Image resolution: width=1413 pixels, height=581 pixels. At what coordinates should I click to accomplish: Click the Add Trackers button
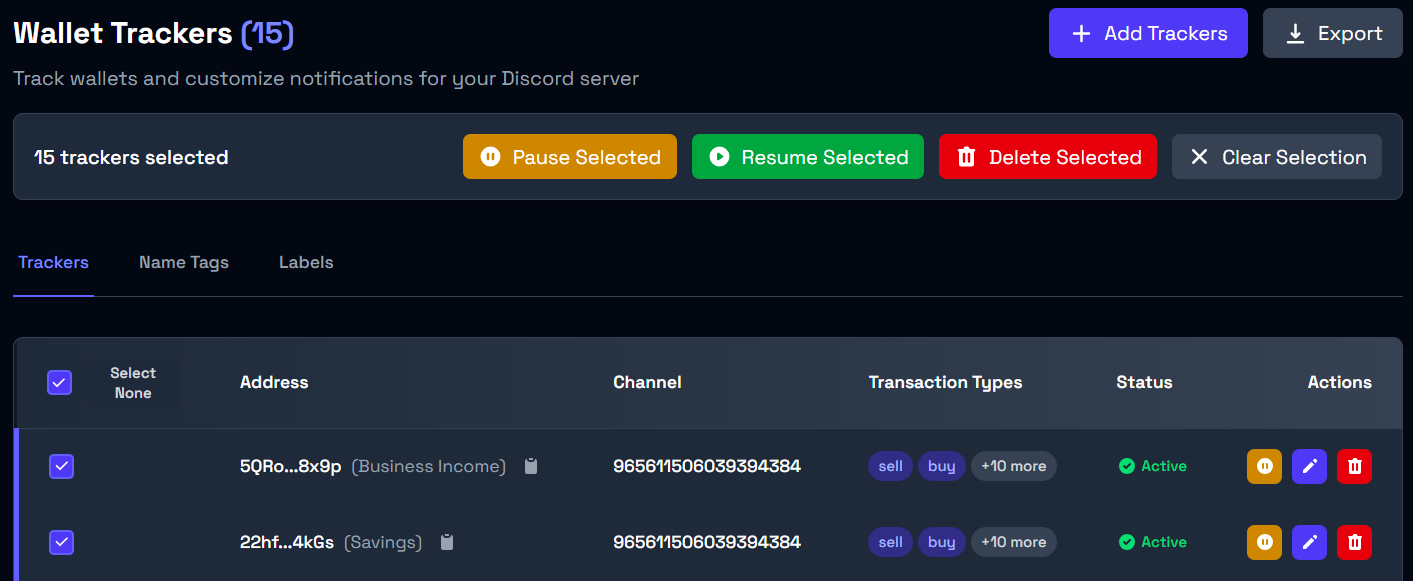tap(1148, 33)
